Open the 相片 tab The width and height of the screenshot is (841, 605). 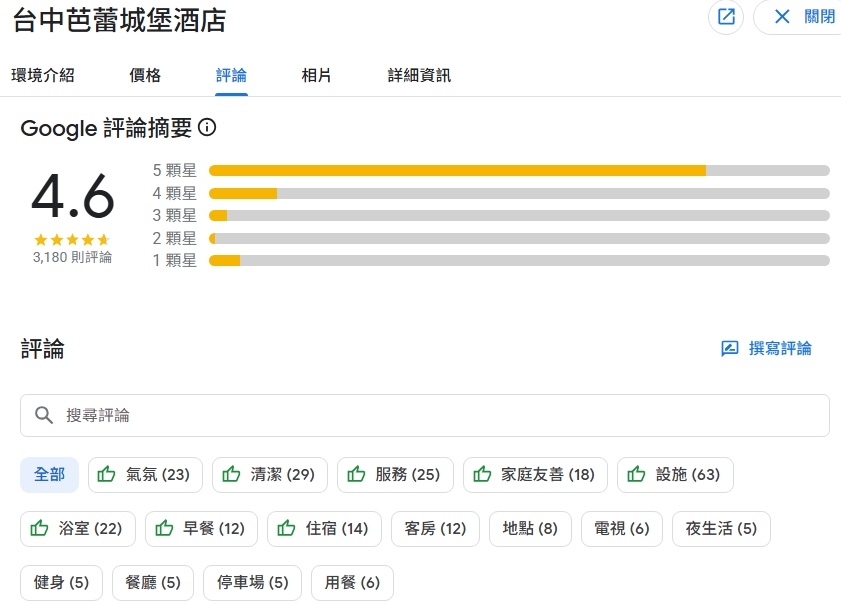click(x=316, y=75)
